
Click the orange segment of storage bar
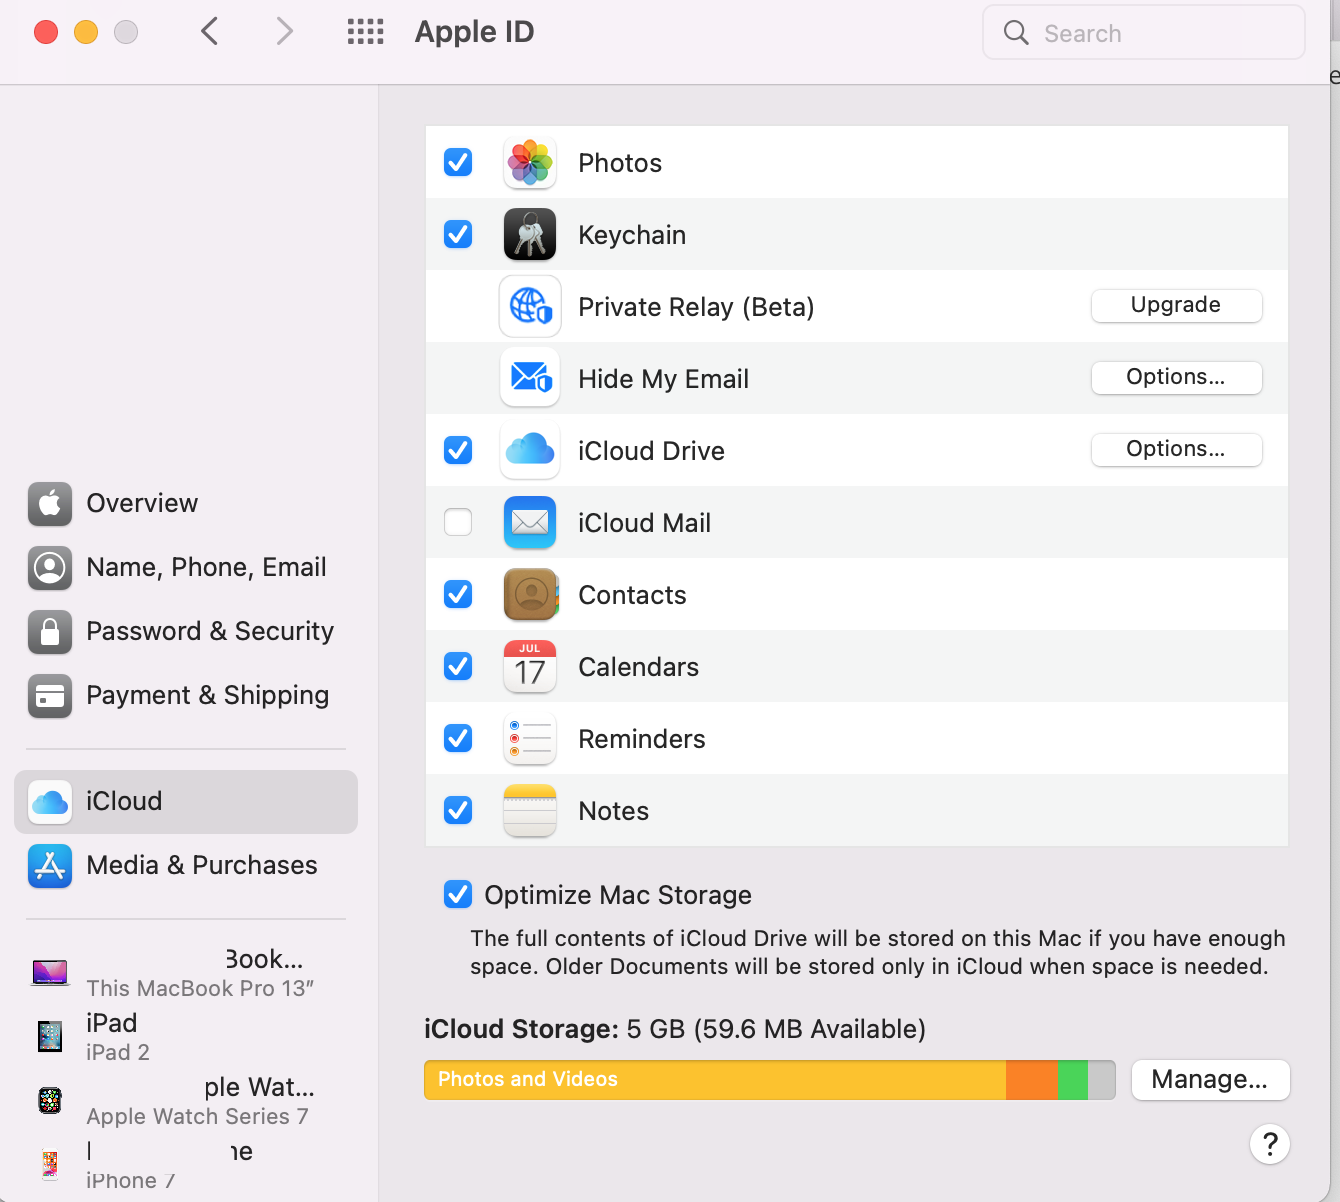pyautogui.click(x=1032, y=1080)
